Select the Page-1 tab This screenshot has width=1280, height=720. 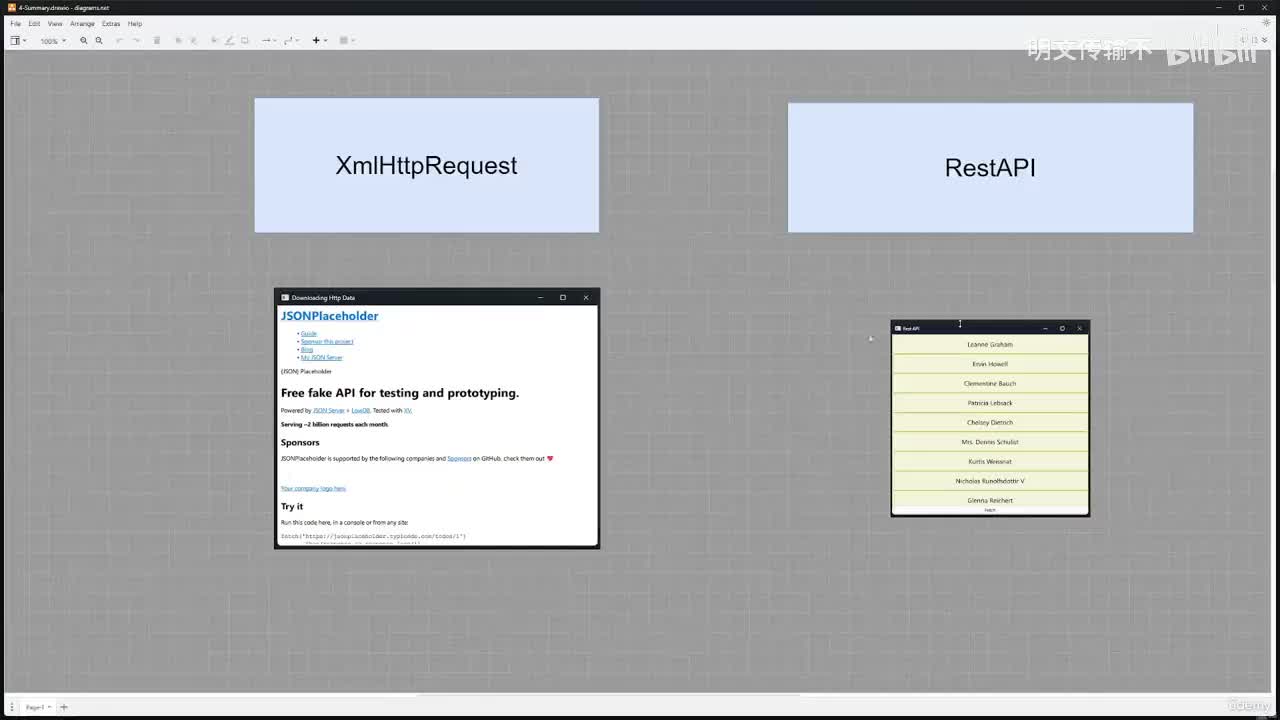tap(38, 707)
